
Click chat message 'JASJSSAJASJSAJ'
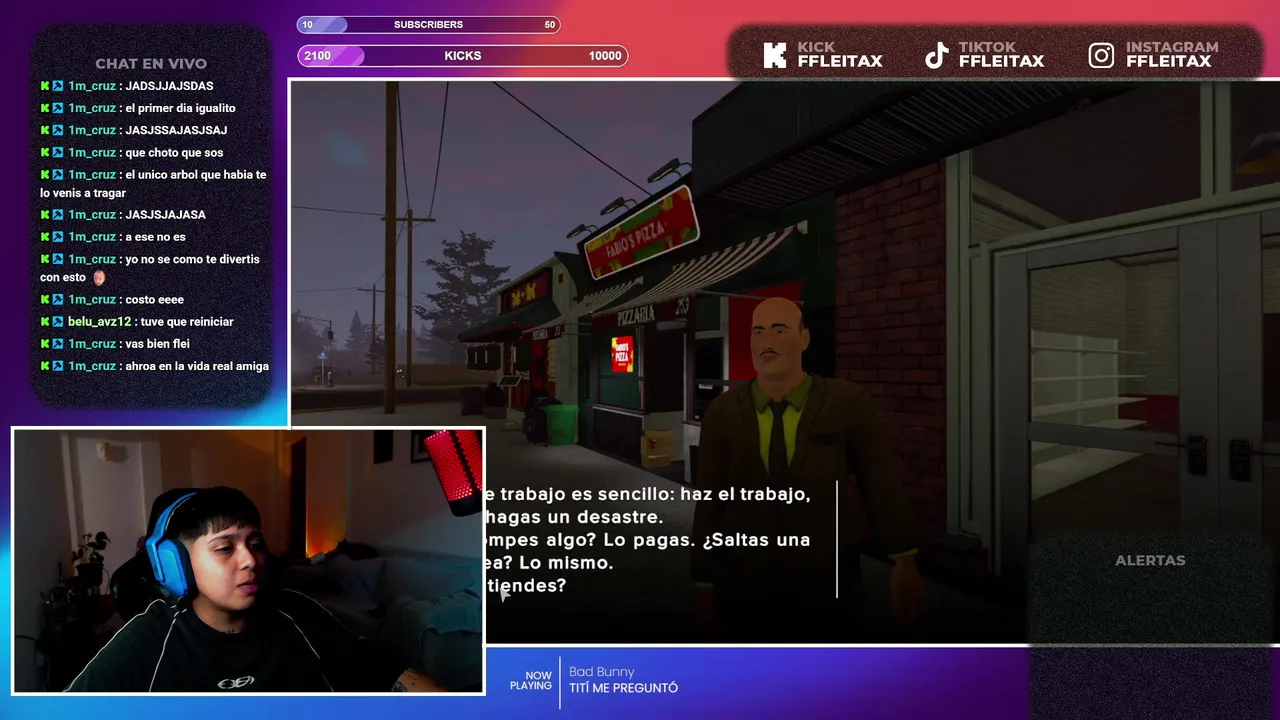coord(176,130)
